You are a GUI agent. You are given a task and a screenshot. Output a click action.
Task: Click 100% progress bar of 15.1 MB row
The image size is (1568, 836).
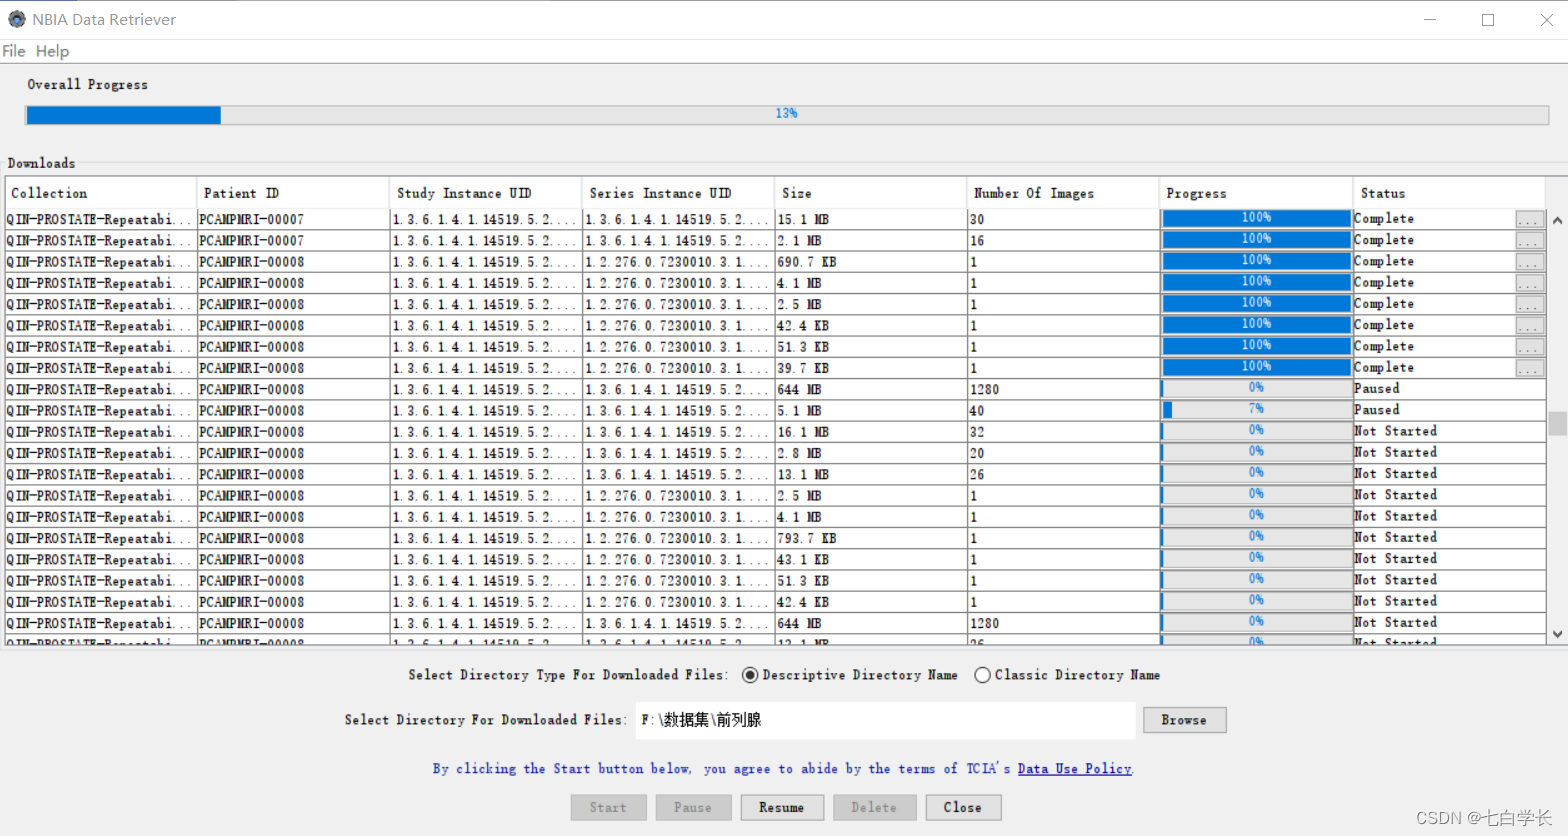click(1256, 219)
